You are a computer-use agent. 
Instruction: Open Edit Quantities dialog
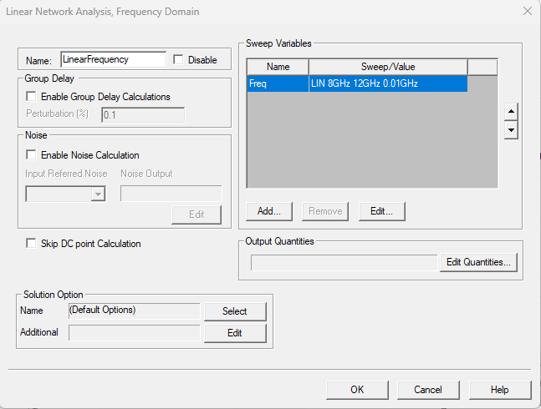pyautogui.click(x=478, y=262)
